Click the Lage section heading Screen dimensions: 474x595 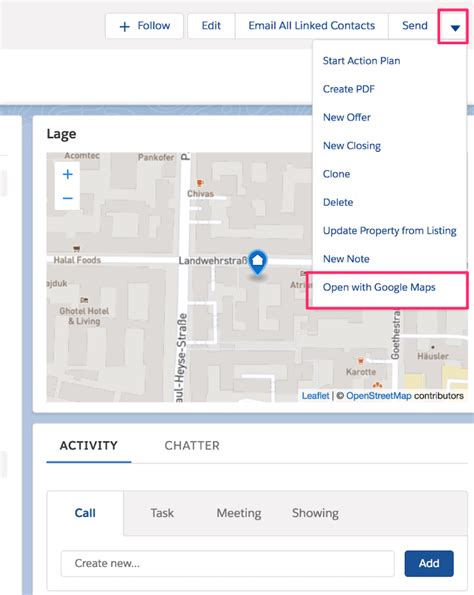point(61,134)
